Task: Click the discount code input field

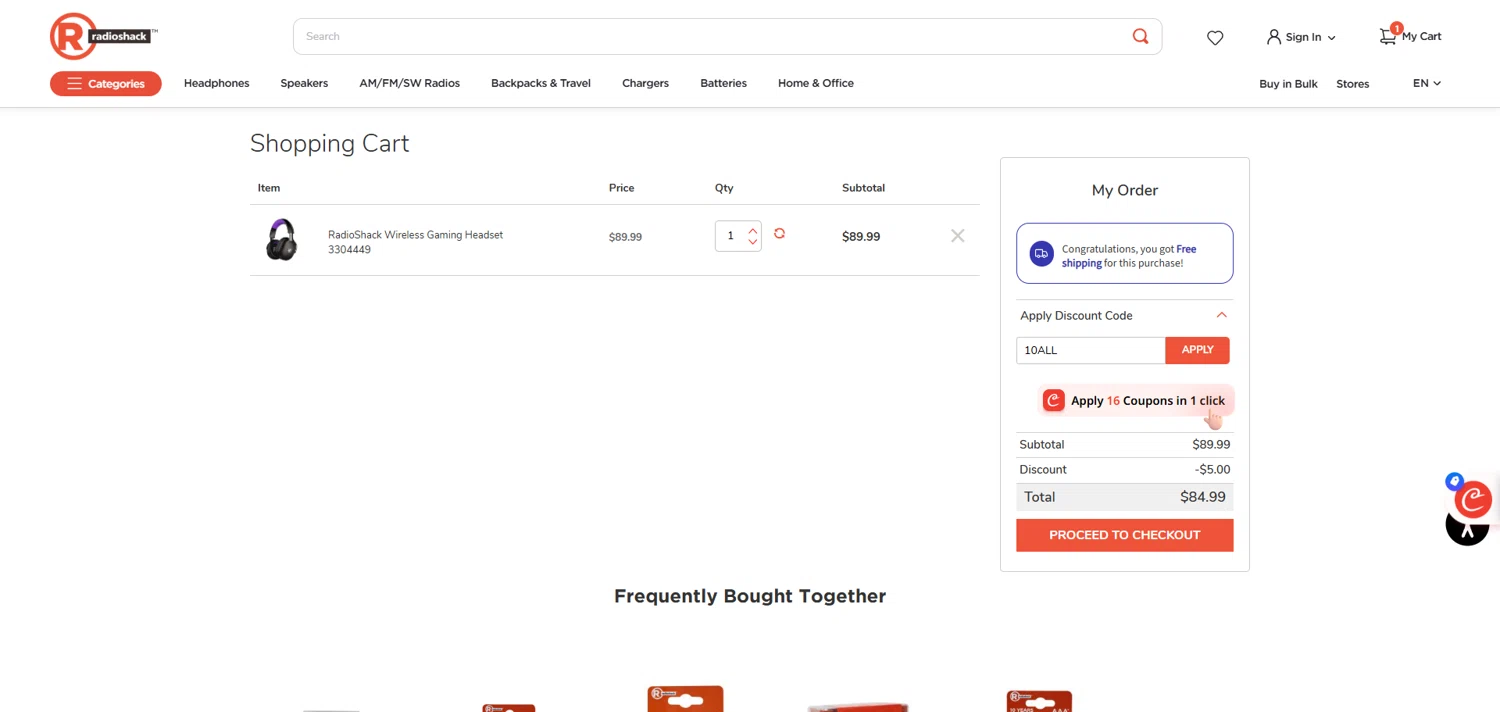Action: point(1091,350)
